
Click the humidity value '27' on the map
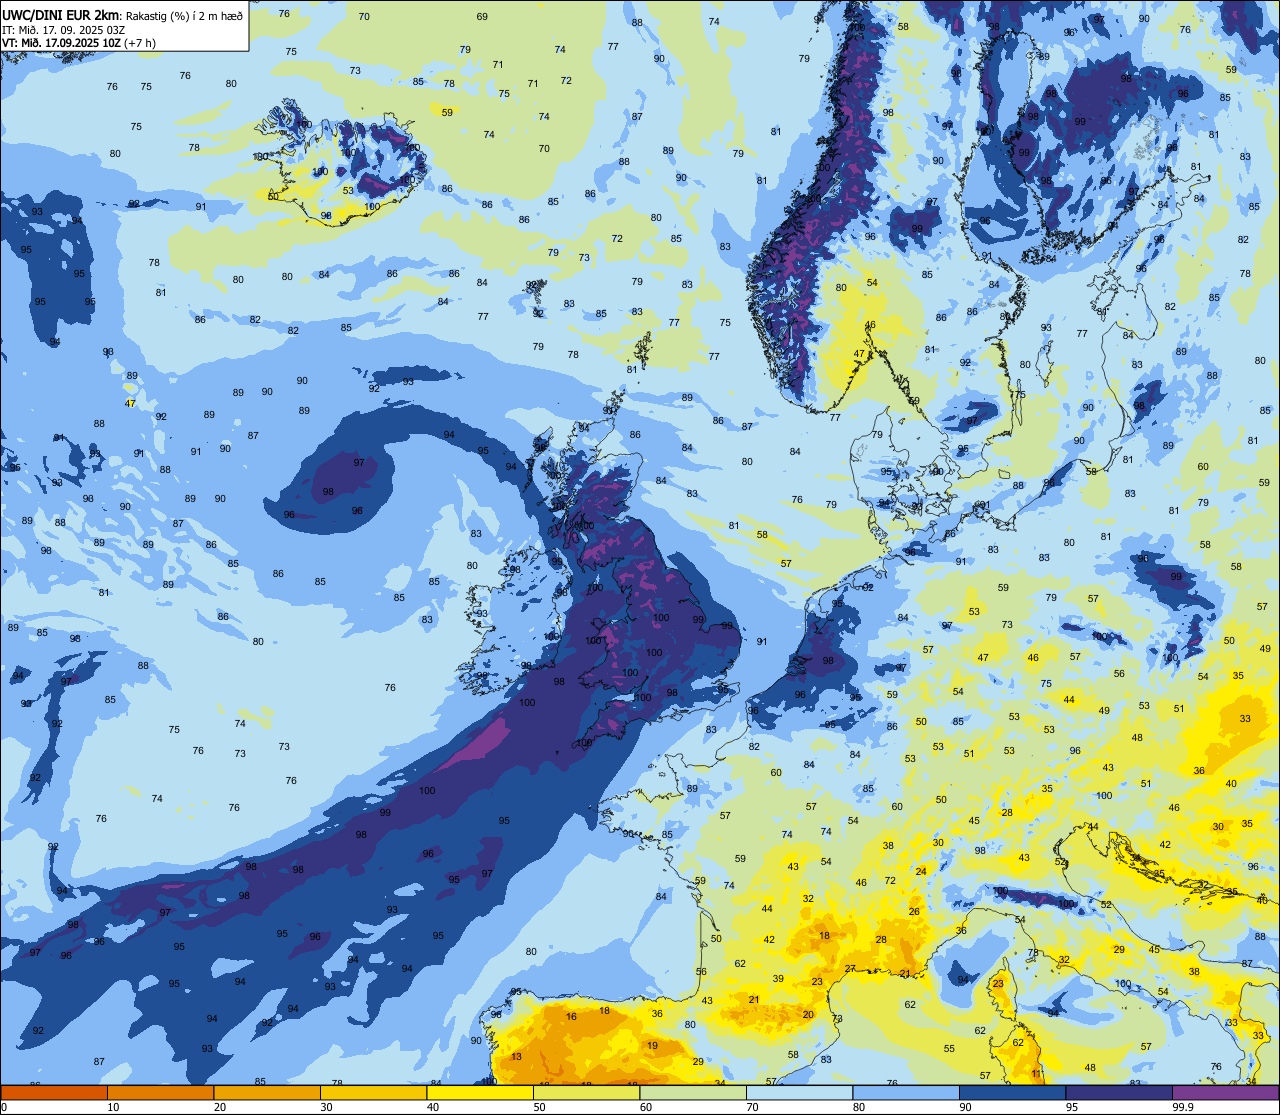point(850,969)
